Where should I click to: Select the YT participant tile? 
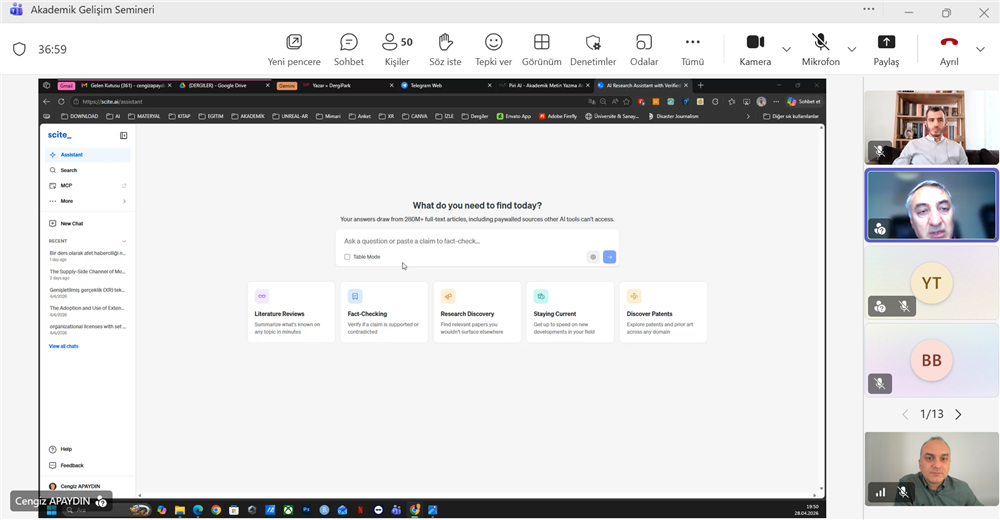931,283
